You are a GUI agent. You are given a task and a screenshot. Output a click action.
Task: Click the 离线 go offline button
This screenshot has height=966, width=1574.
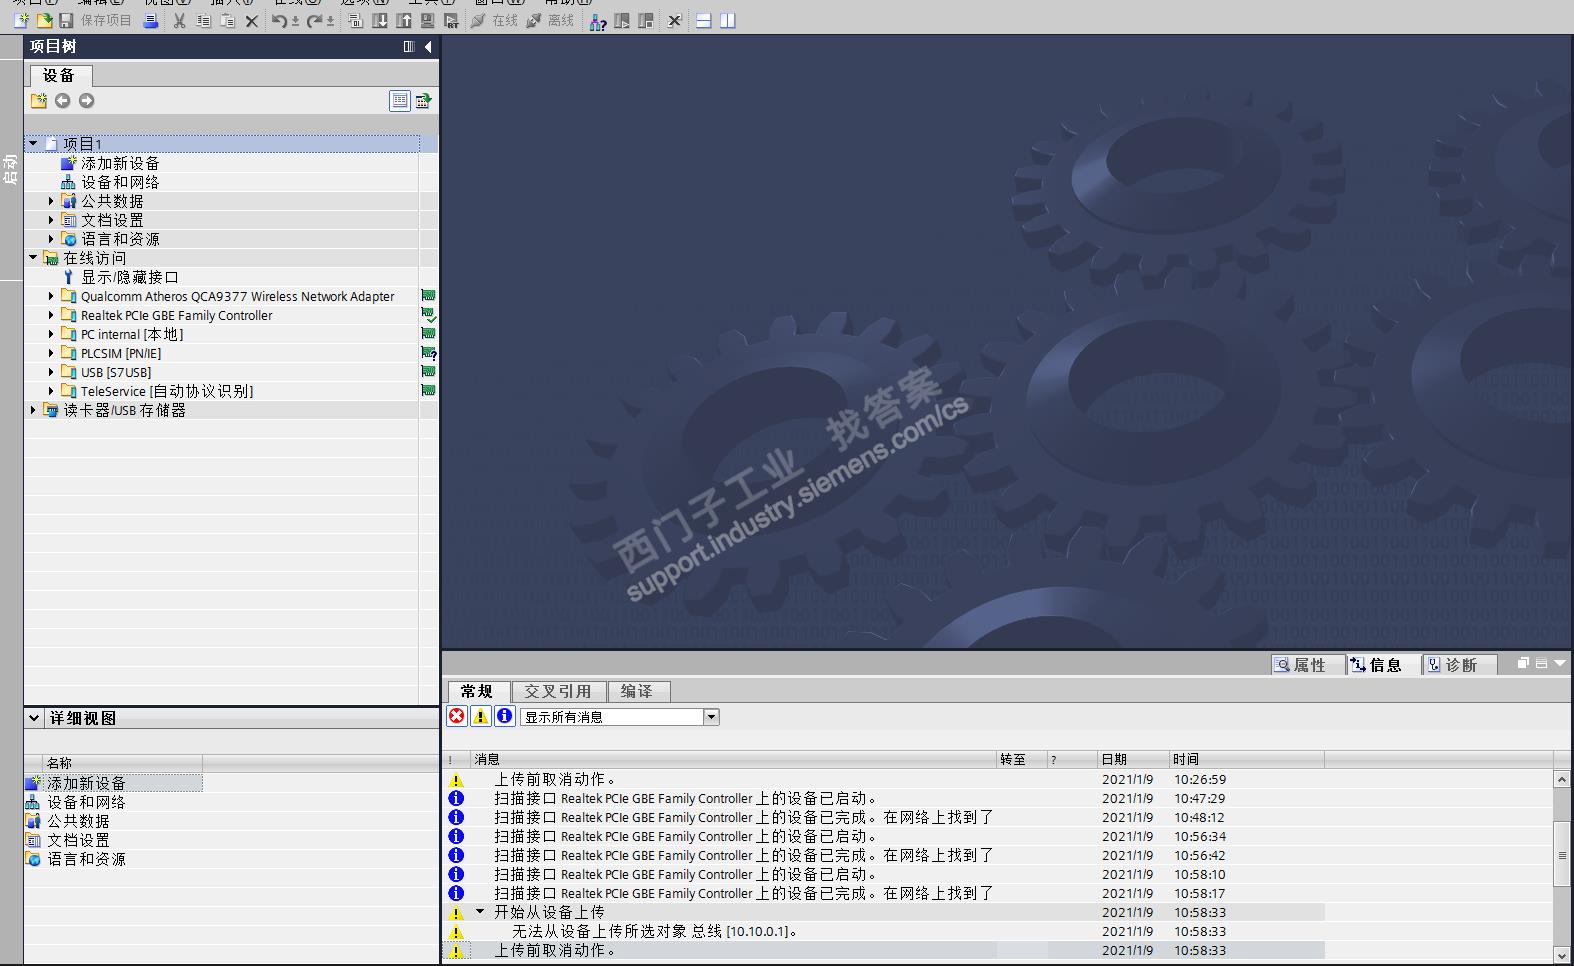550,20
